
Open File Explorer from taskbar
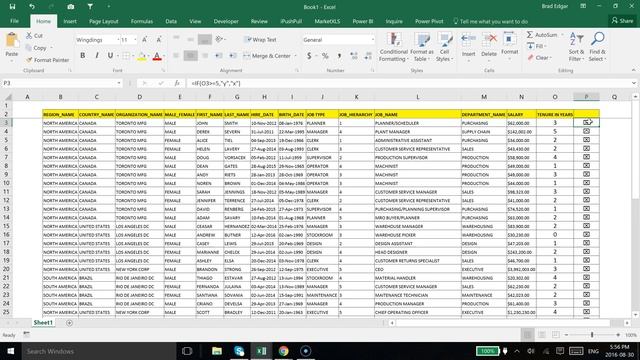pos(217,351)
